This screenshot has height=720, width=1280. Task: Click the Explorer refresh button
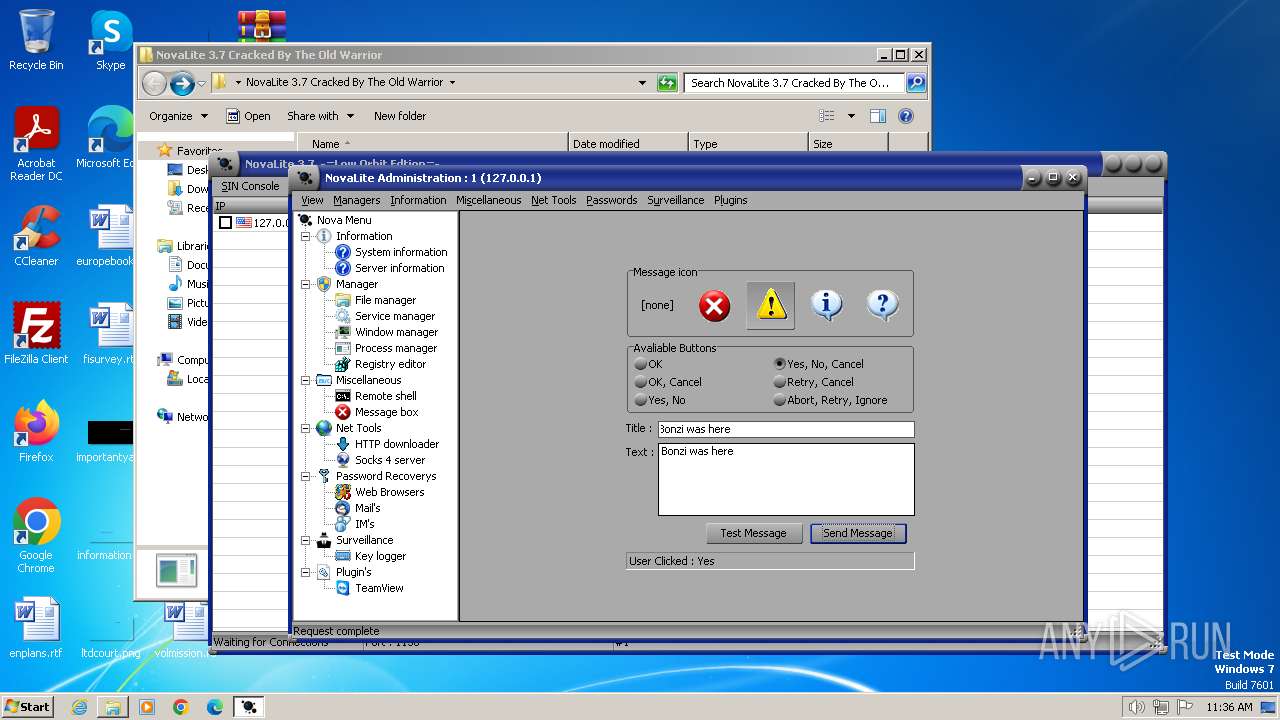(667, 83)
